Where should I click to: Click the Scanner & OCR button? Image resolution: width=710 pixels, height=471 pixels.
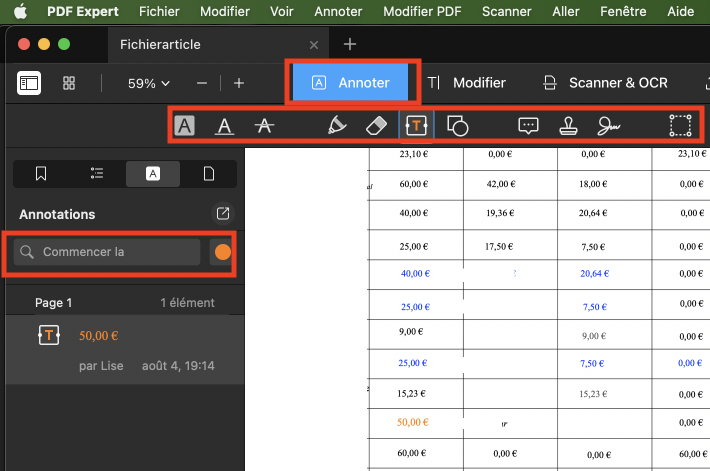pos(605,83)
